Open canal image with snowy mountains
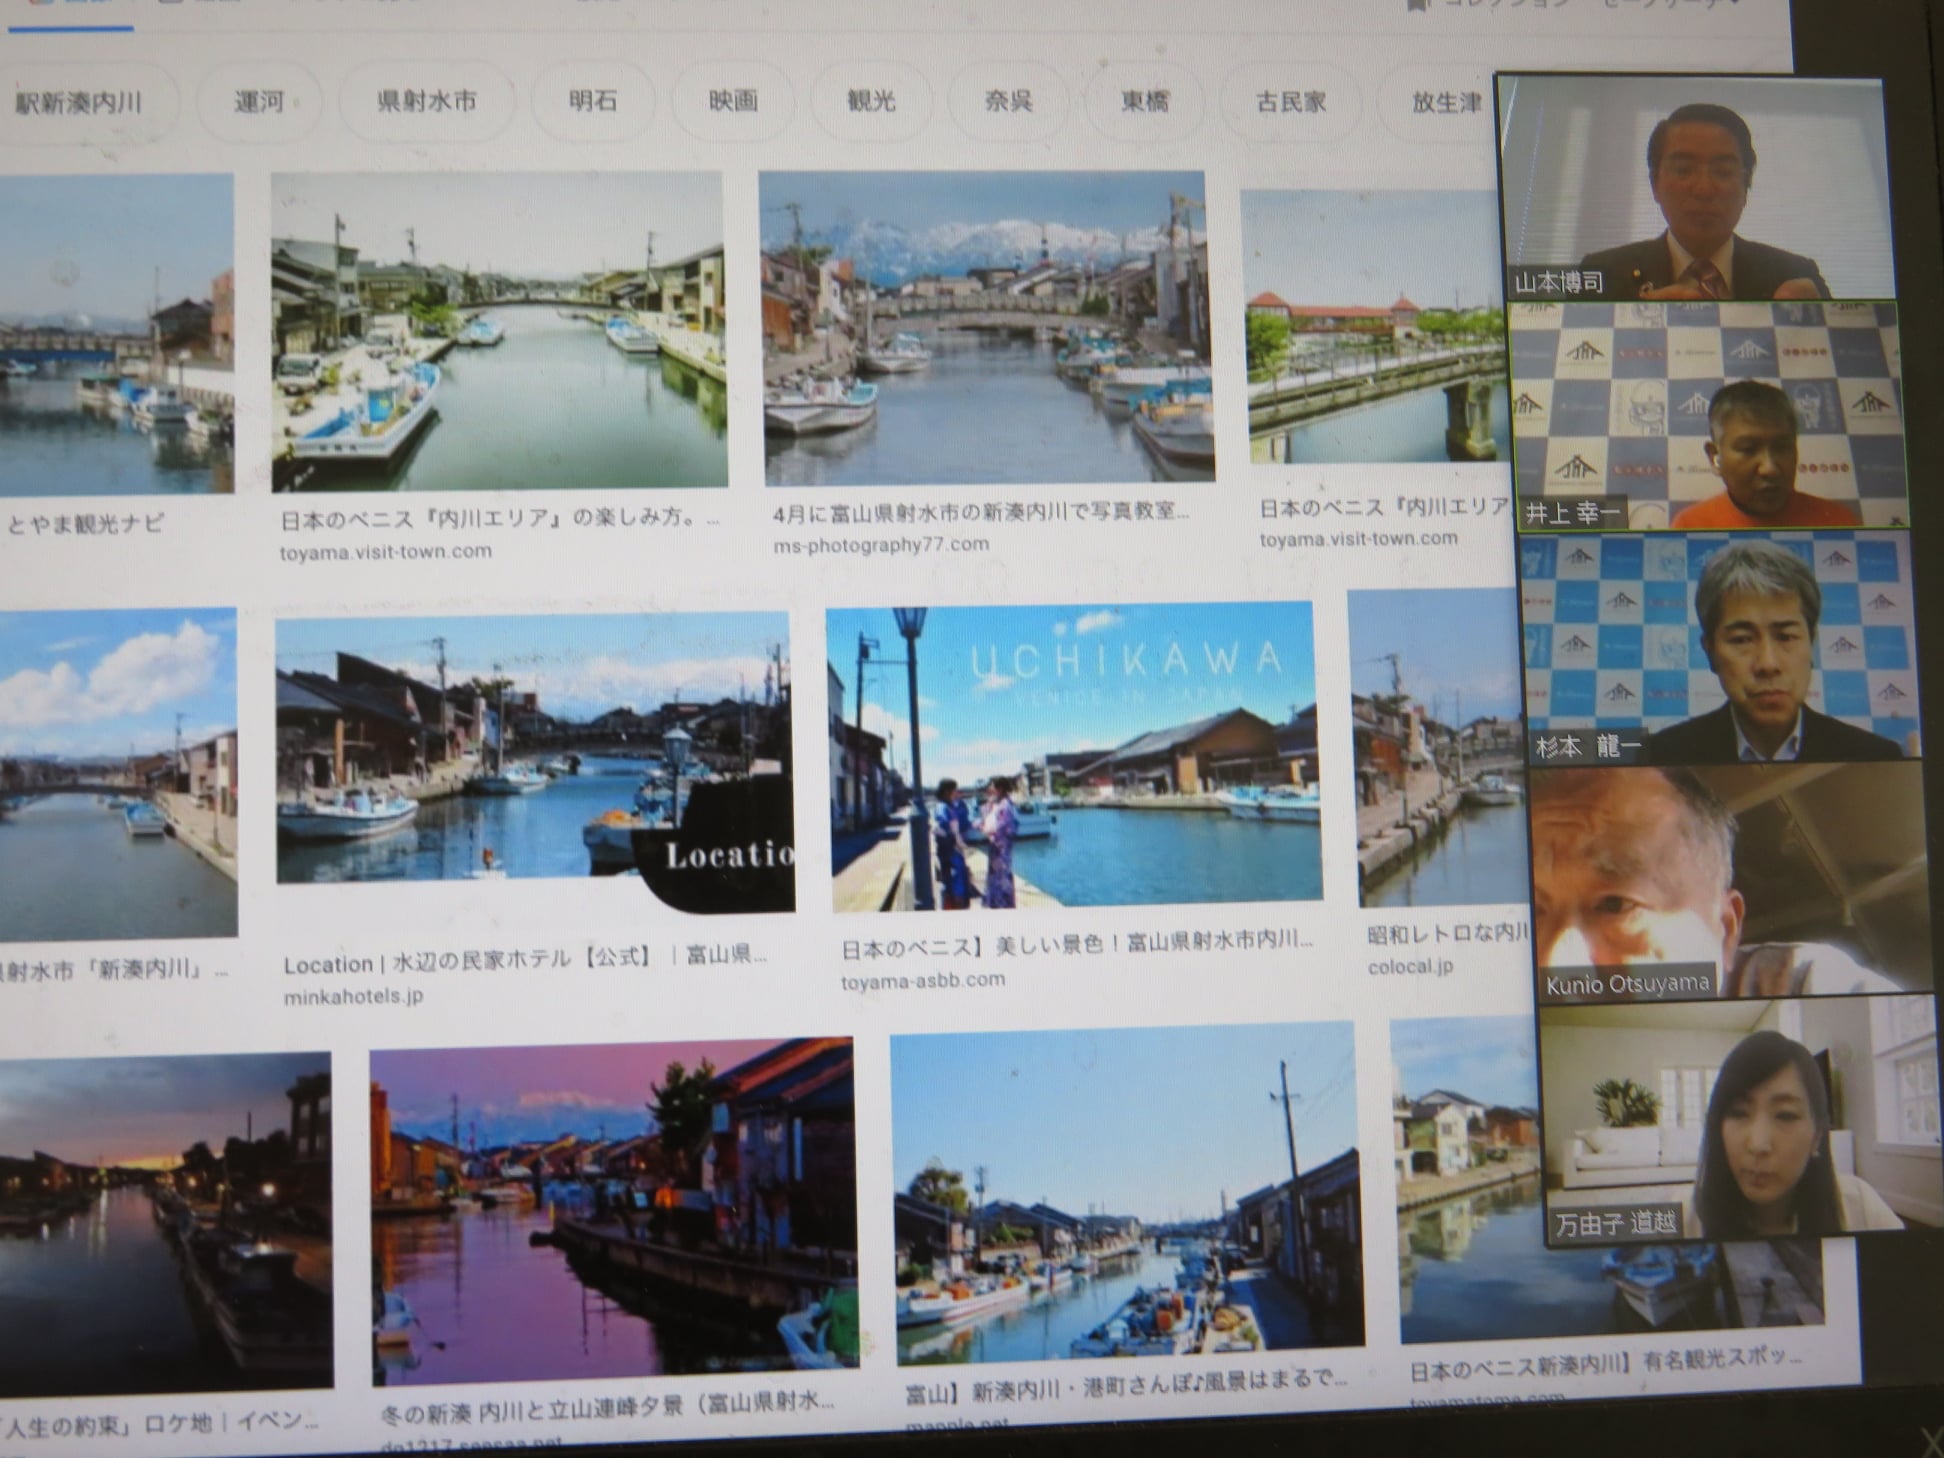Viewport: 1944px width, 1458px height. (986, 326)
